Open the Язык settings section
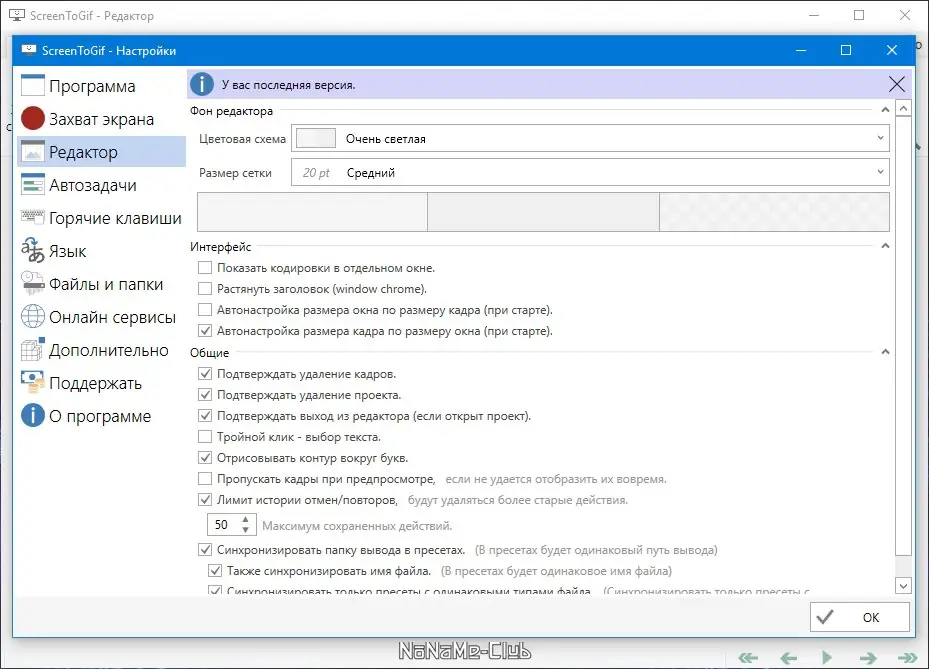Image resolution: width=929 pixels, height=669 pixels. 101,251
